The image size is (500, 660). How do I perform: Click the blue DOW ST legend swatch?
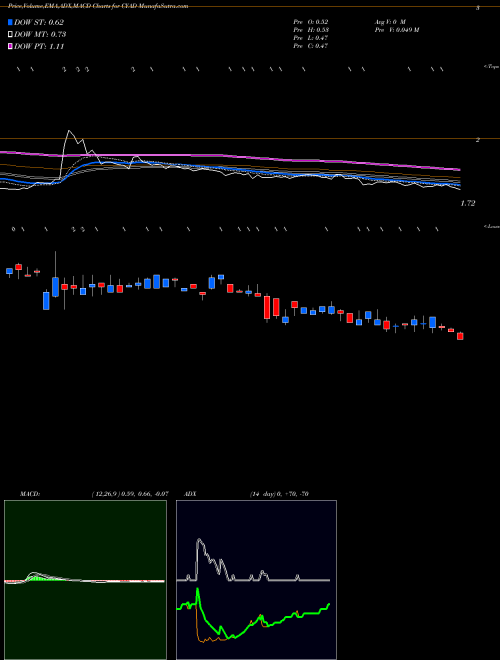coord(10,22)
